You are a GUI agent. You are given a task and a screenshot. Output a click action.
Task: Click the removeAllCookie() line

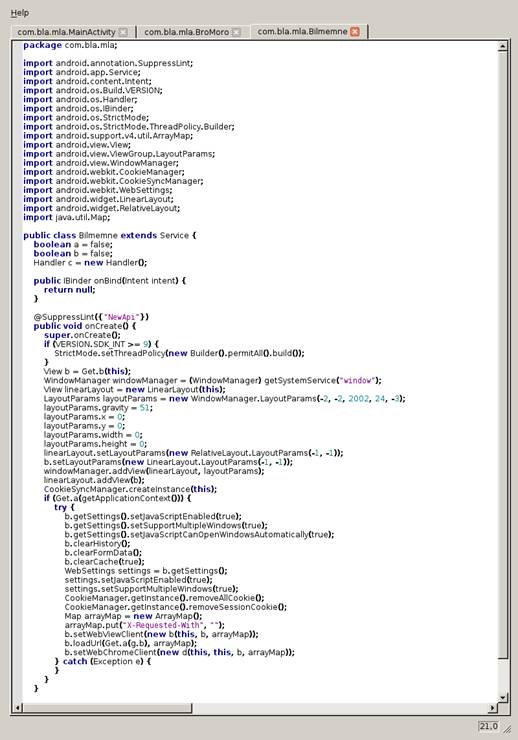coord(164,598)
